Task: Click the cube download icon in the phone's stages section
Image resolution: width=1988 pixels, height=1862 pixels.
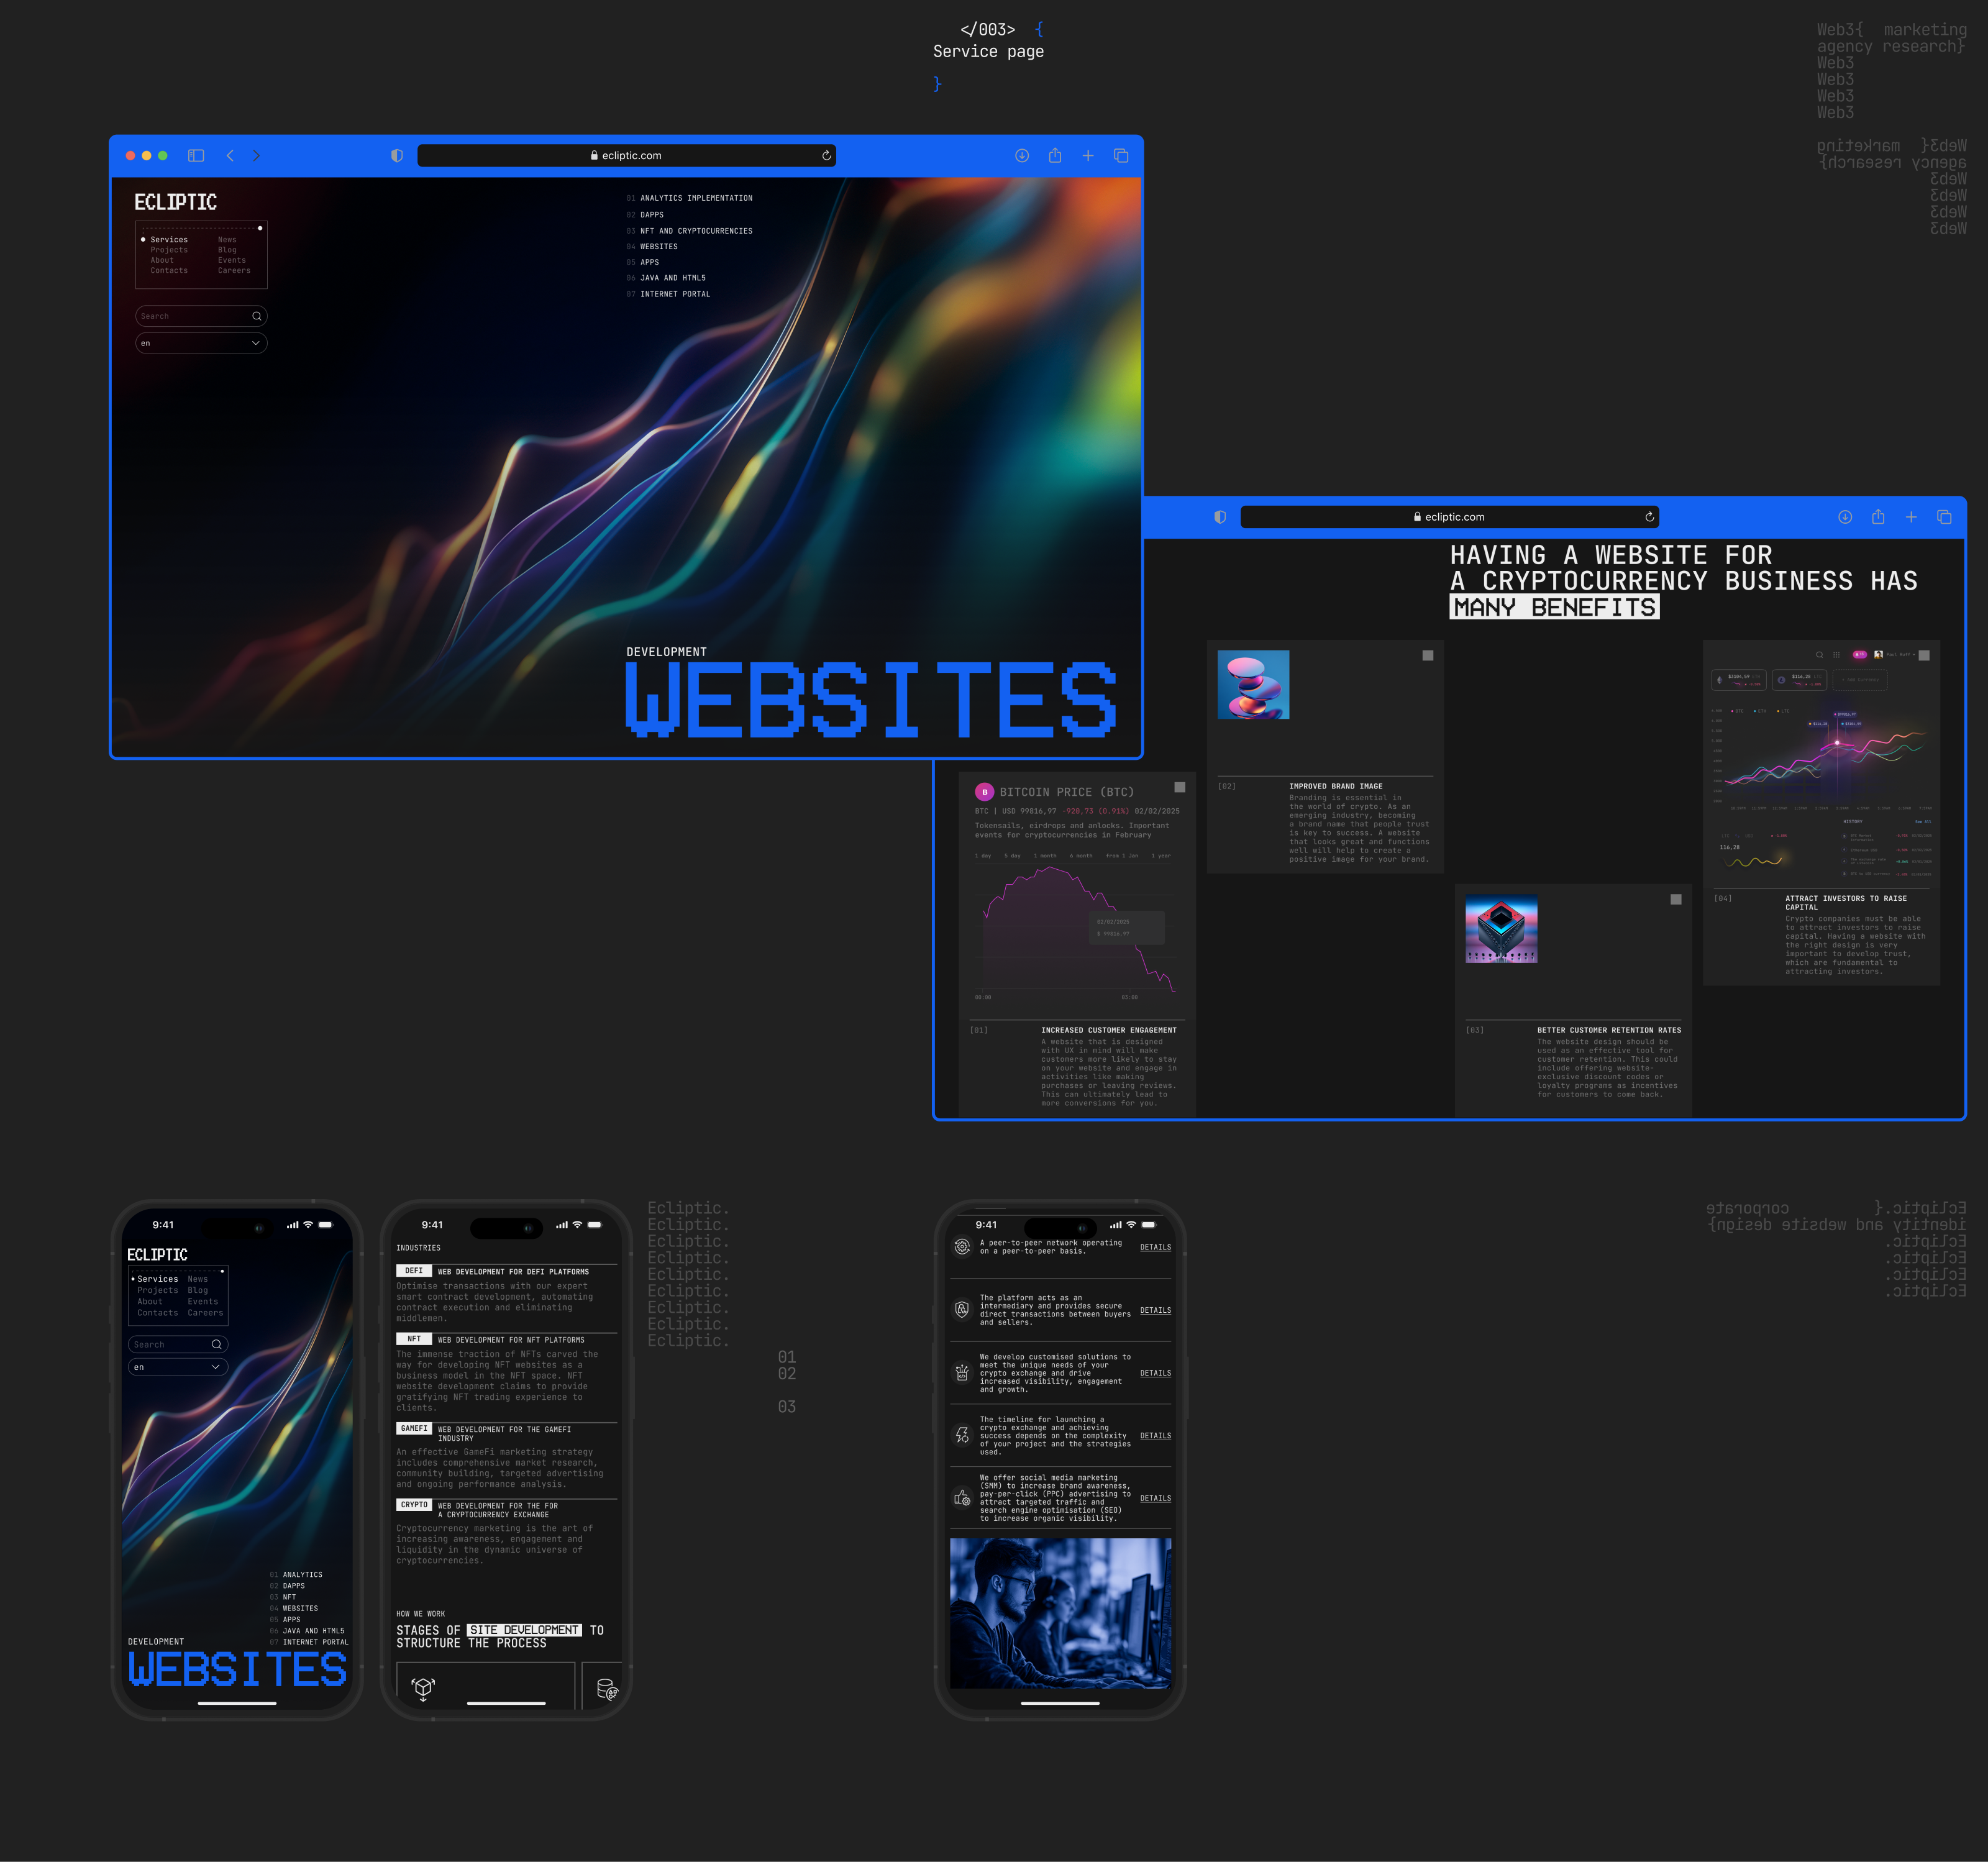Action: point(423,1689)
